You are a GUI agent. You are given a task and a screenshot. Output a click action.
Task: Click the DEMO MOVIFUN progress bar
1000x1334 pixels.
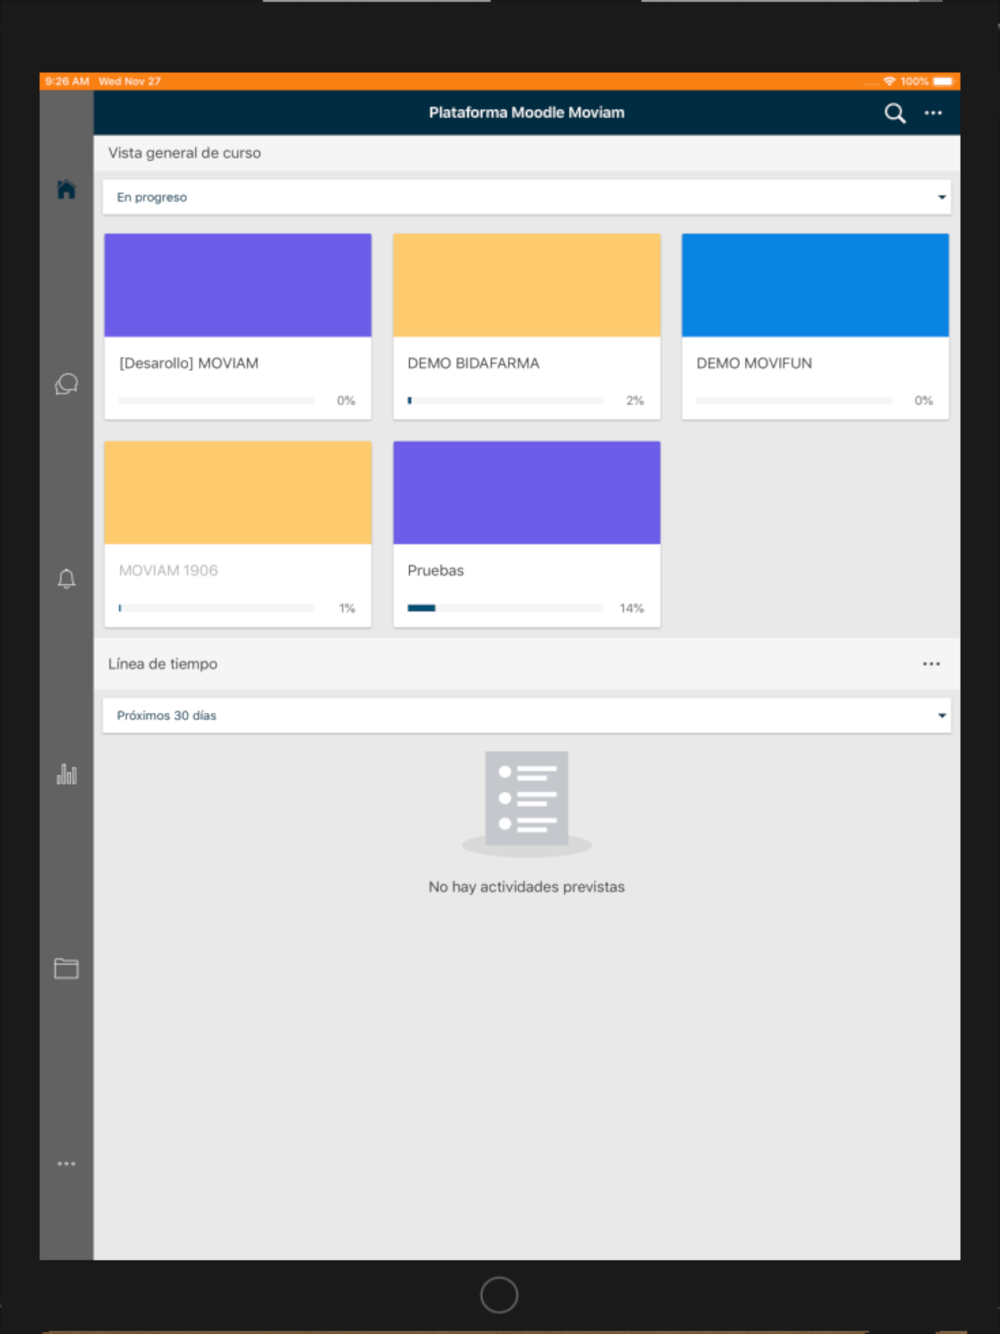794,400
